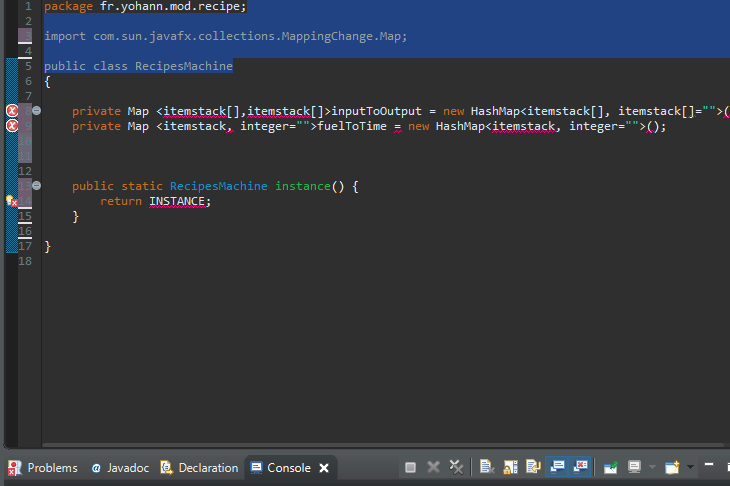This screenshot has width=730, height=486.
Task: Toggle Word Wrap in the console toolbar
Action: (533, 467)
